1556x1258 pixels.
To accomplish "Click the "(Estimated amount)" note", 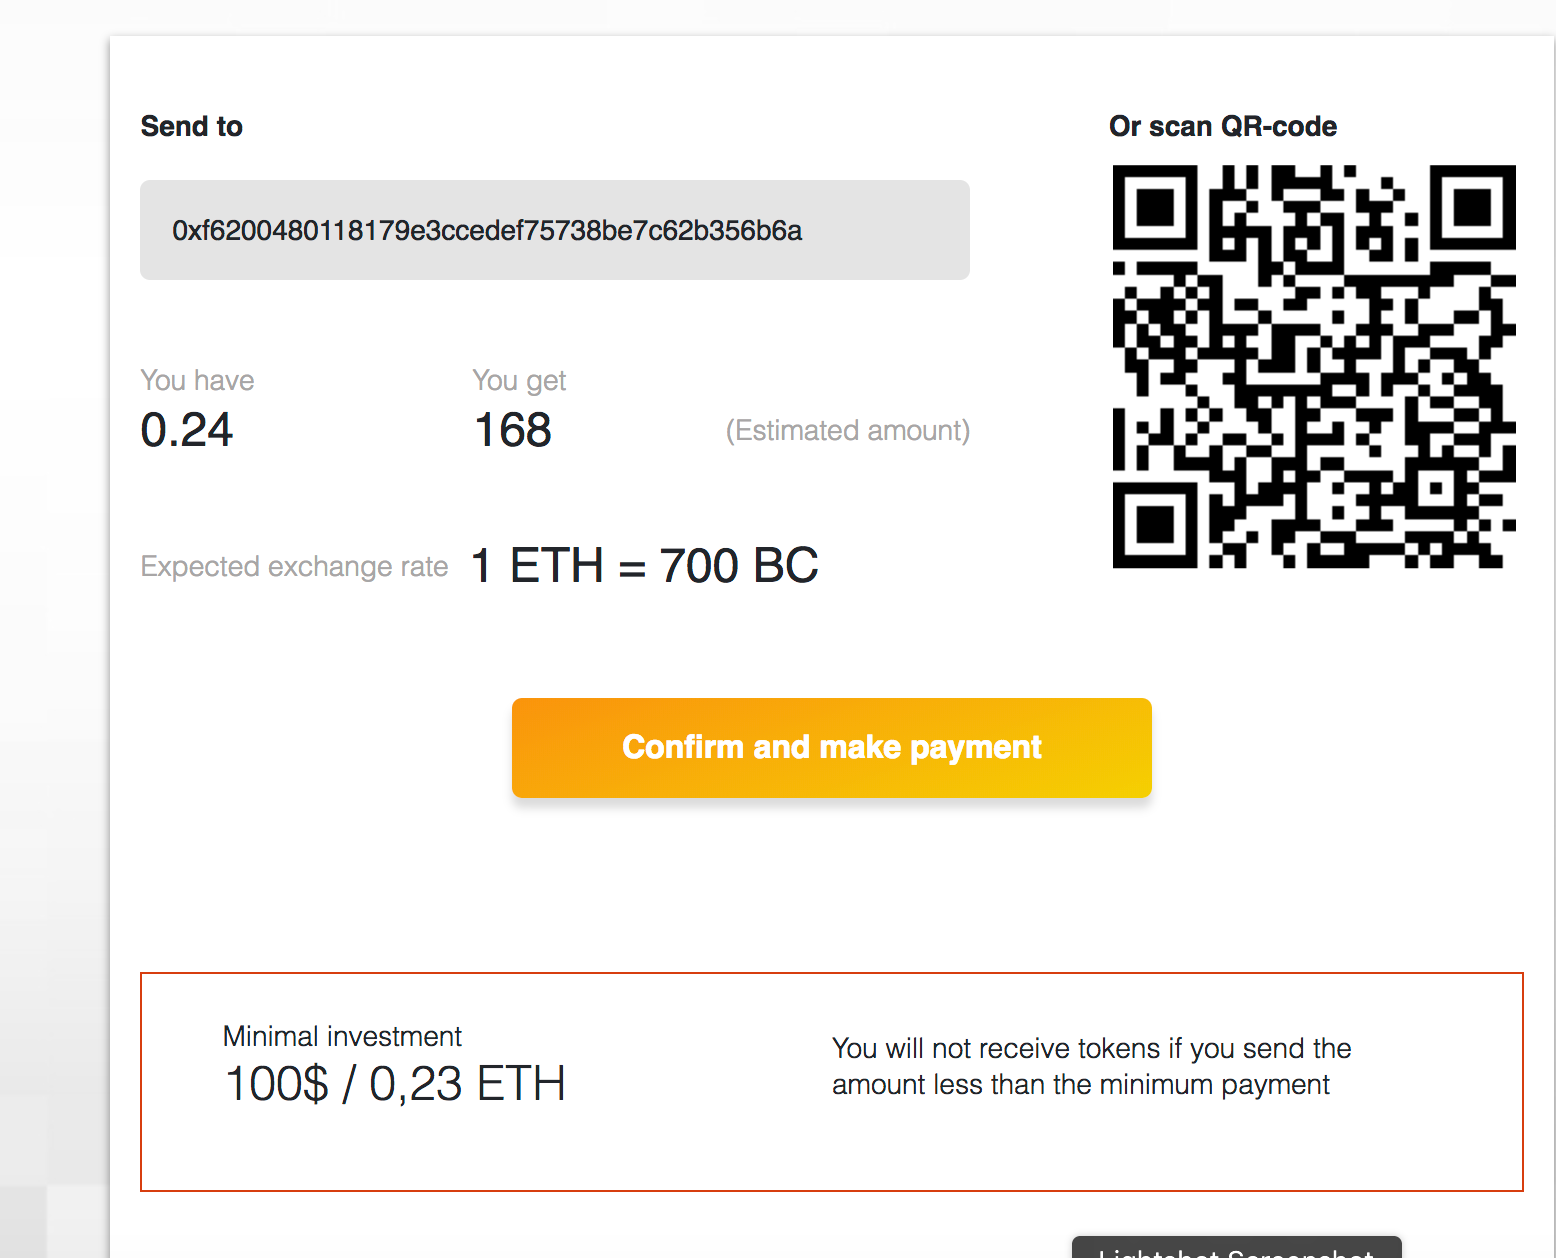I will 847,430.
